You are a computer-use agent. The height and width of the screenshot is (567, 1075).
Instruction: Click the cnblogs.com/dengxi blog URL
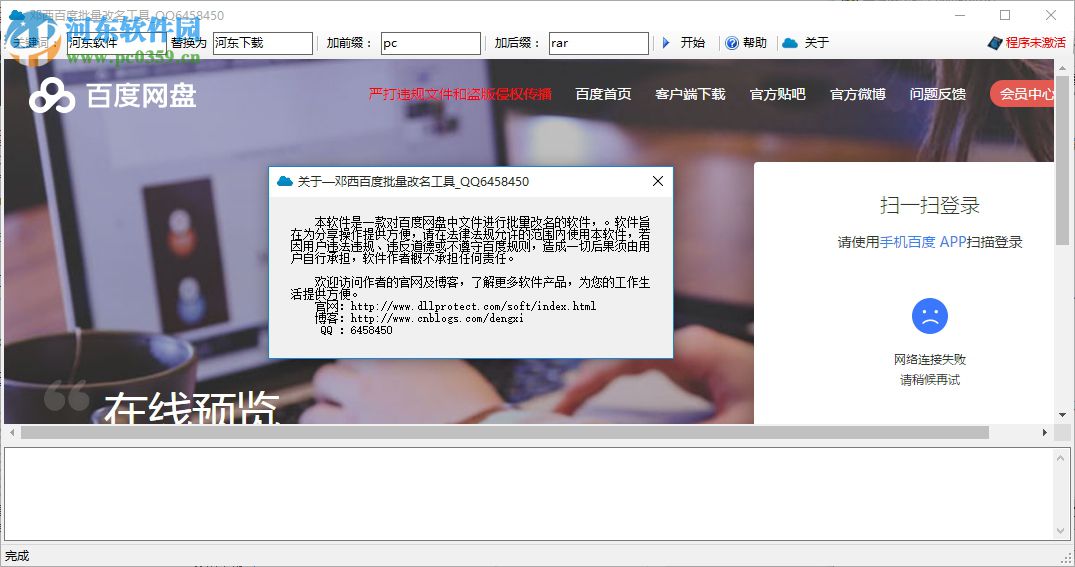[437, 318]
